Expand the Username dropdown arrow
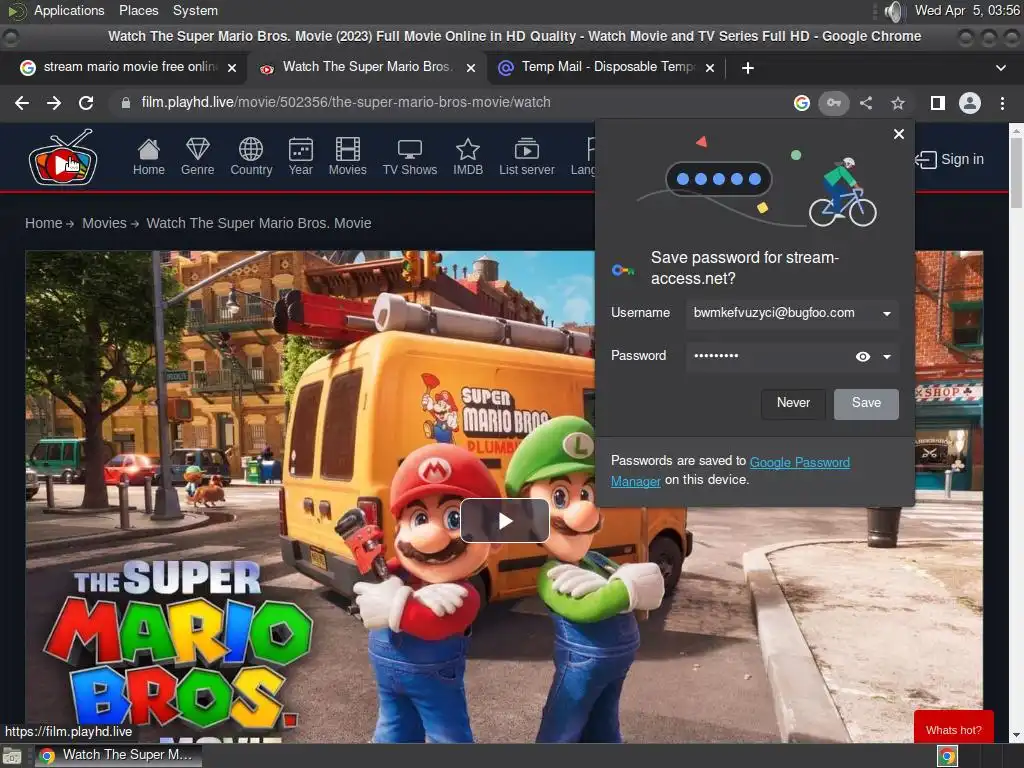 886,313
